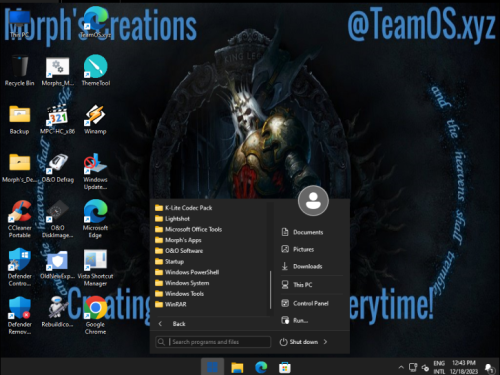
Task: Launch the OldNewExp... shortcut
Action: (57, 264)
